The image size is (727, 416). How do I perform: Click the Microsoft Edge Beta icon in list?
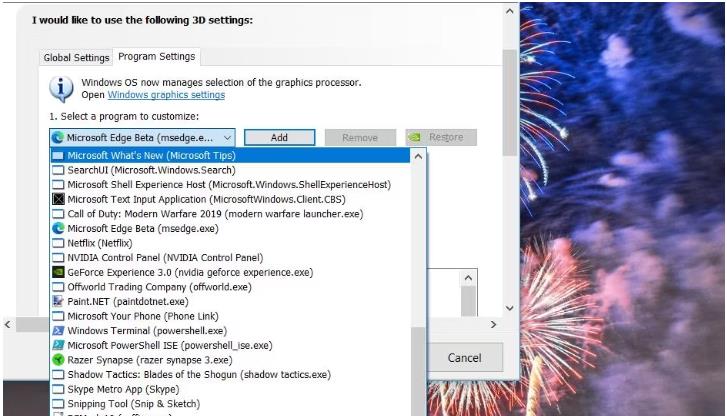tap(58, 228)
